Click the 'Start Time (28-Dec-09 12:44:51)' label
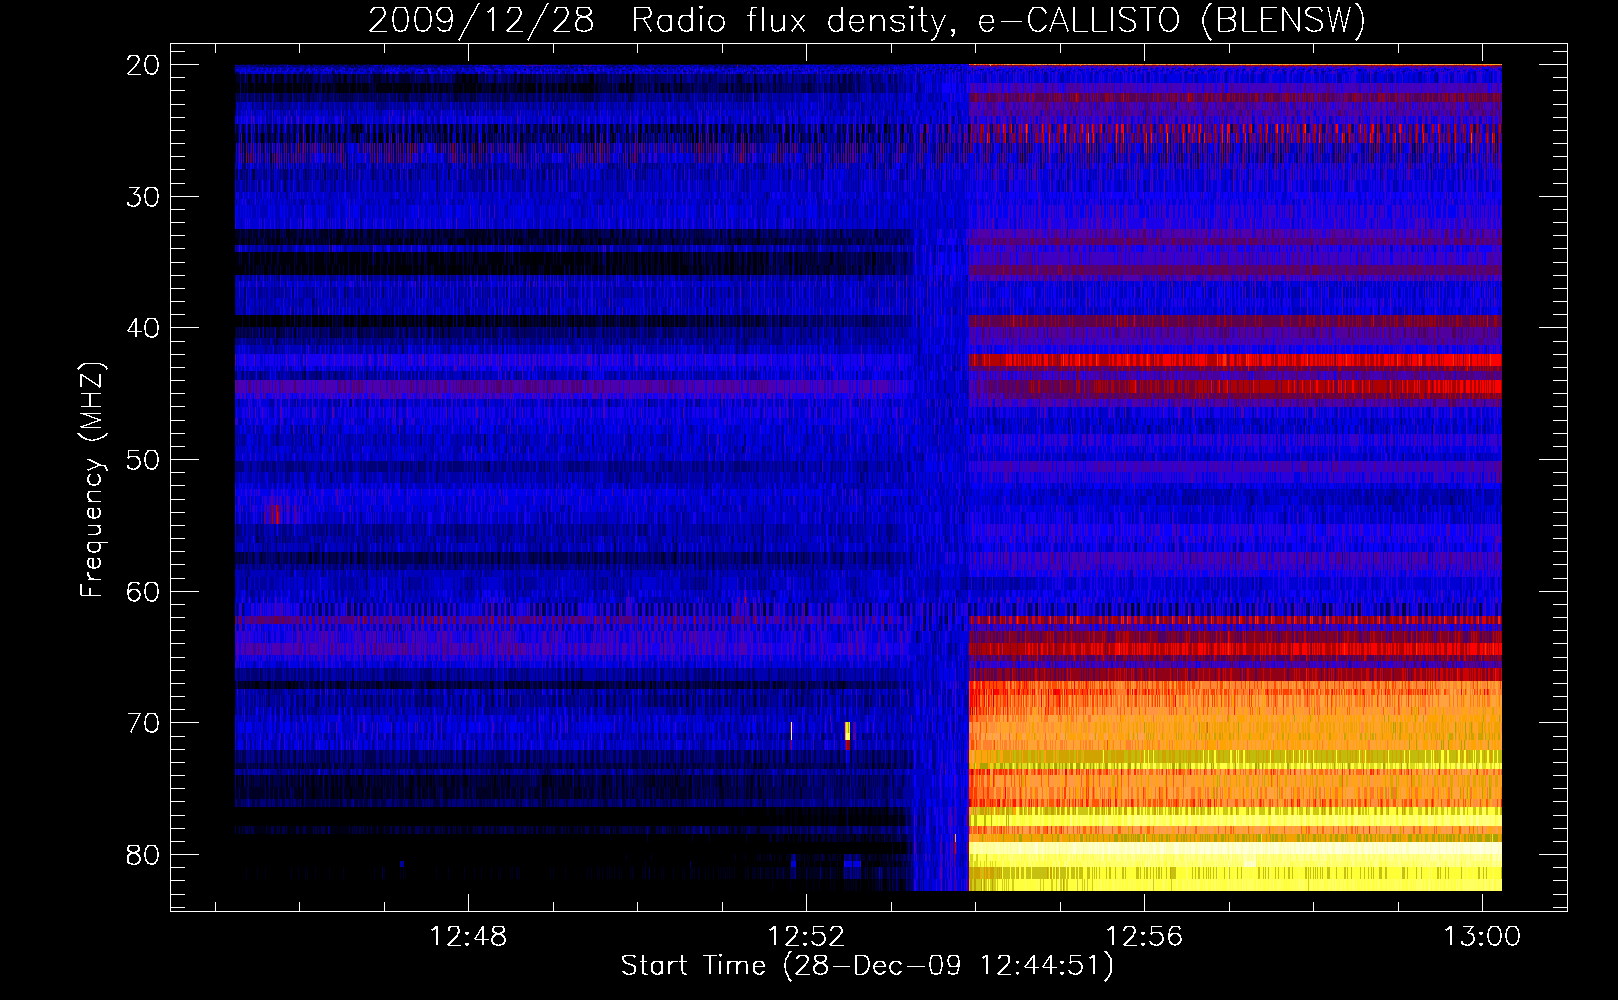Viewport: 1618px width, 1000px height. pos(867,966)
